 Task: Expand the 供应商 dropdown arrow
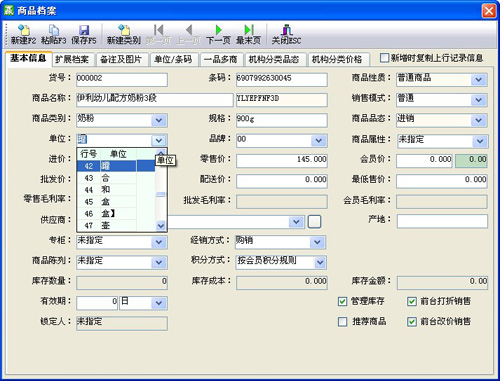coord(296,222)
